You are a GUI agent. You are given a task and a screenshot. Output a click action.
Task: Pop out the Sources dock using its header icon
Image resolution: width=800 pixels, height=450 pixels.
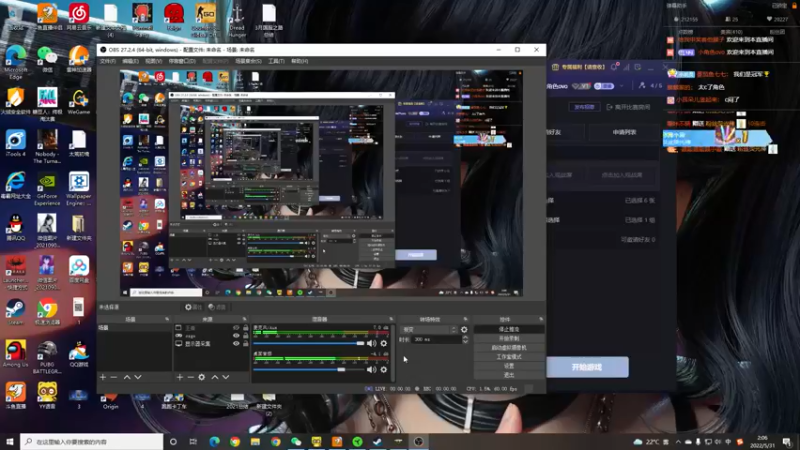[244, 319]
